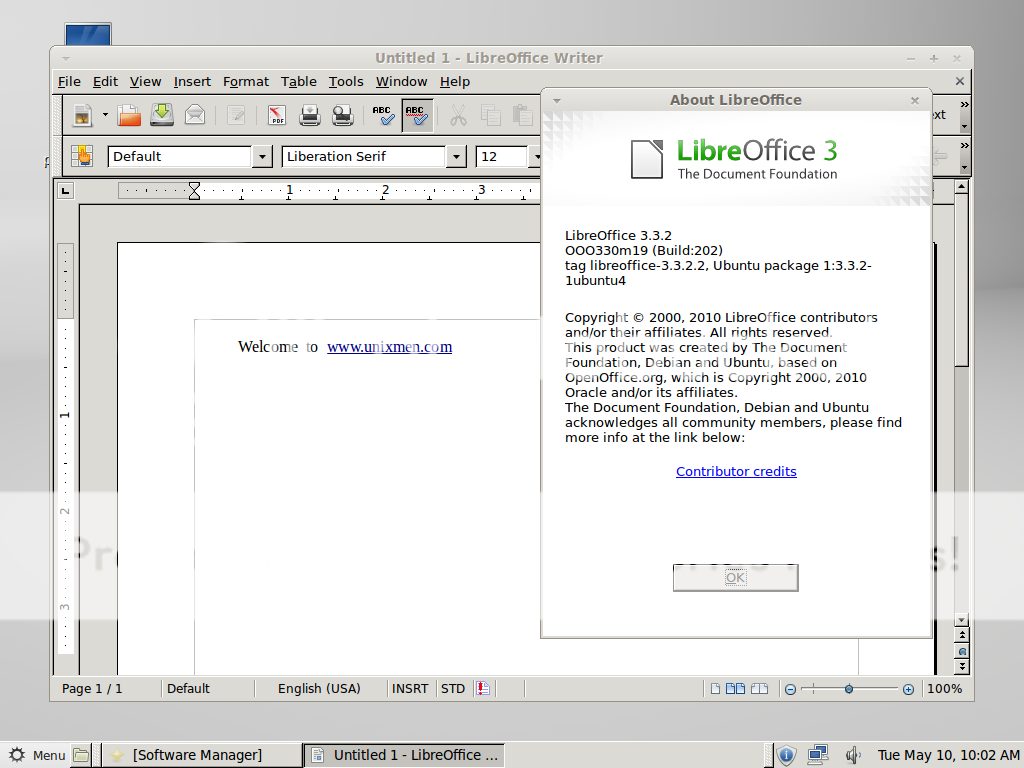Open the About LibreOffice title bar menu arrow
The width and height of the screenshot is (1024, 768).
click(x=557, y=101)
